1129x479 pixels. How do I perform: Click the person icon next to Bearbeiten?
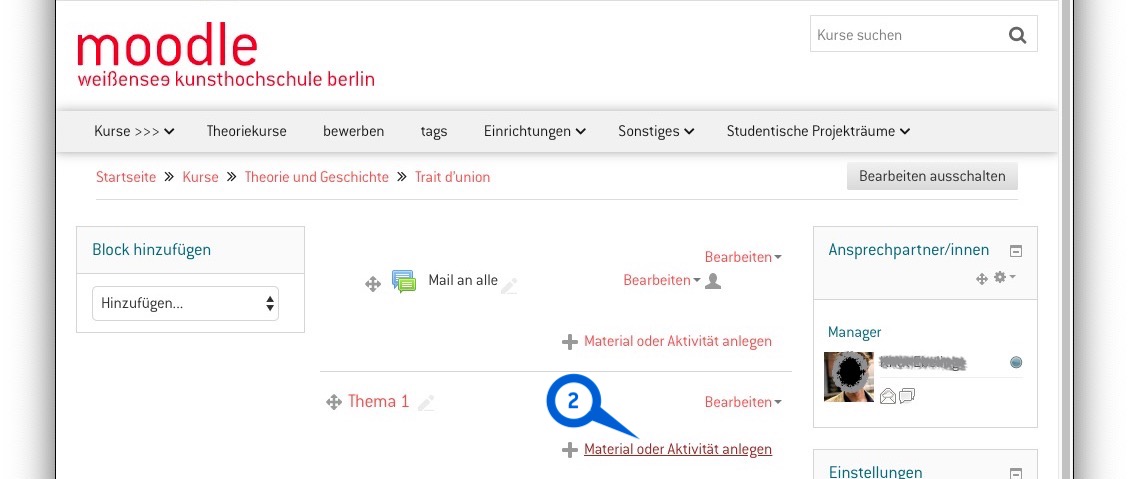(713, 280)
